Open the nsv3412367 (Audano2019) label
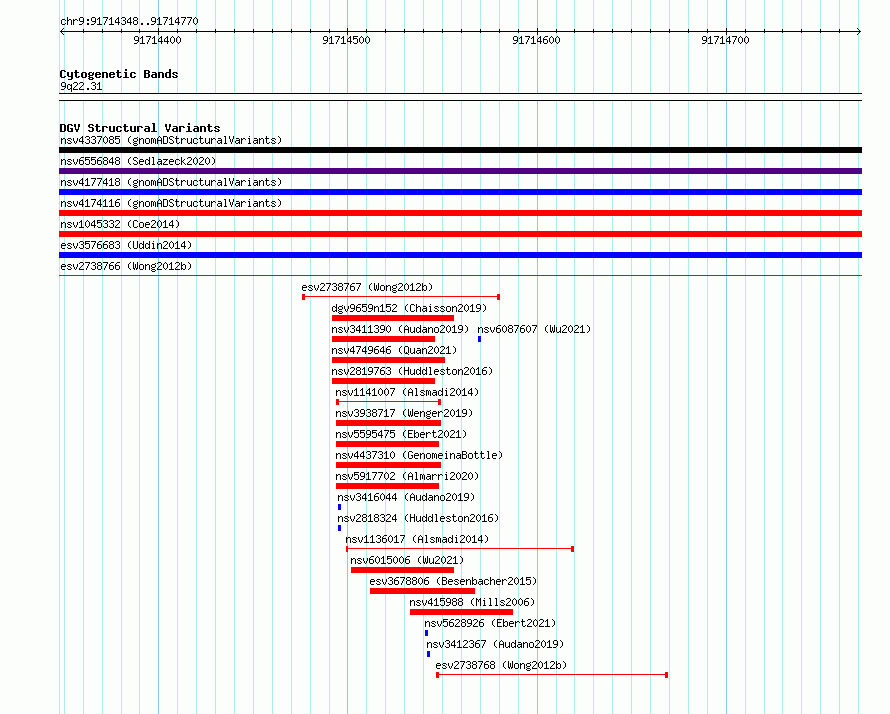 pyautogui.click(x=495, y=644)
